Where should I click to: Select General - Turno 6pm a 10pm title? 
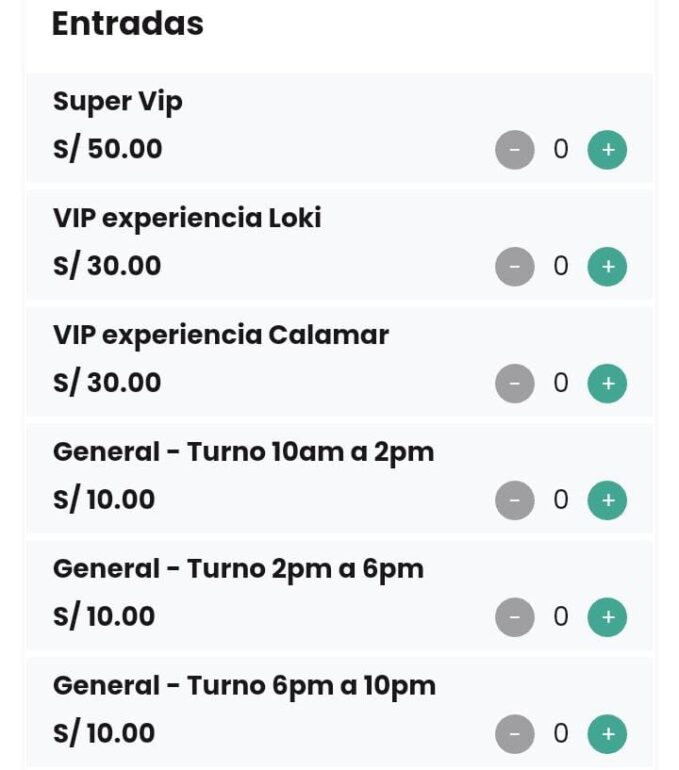244,686
